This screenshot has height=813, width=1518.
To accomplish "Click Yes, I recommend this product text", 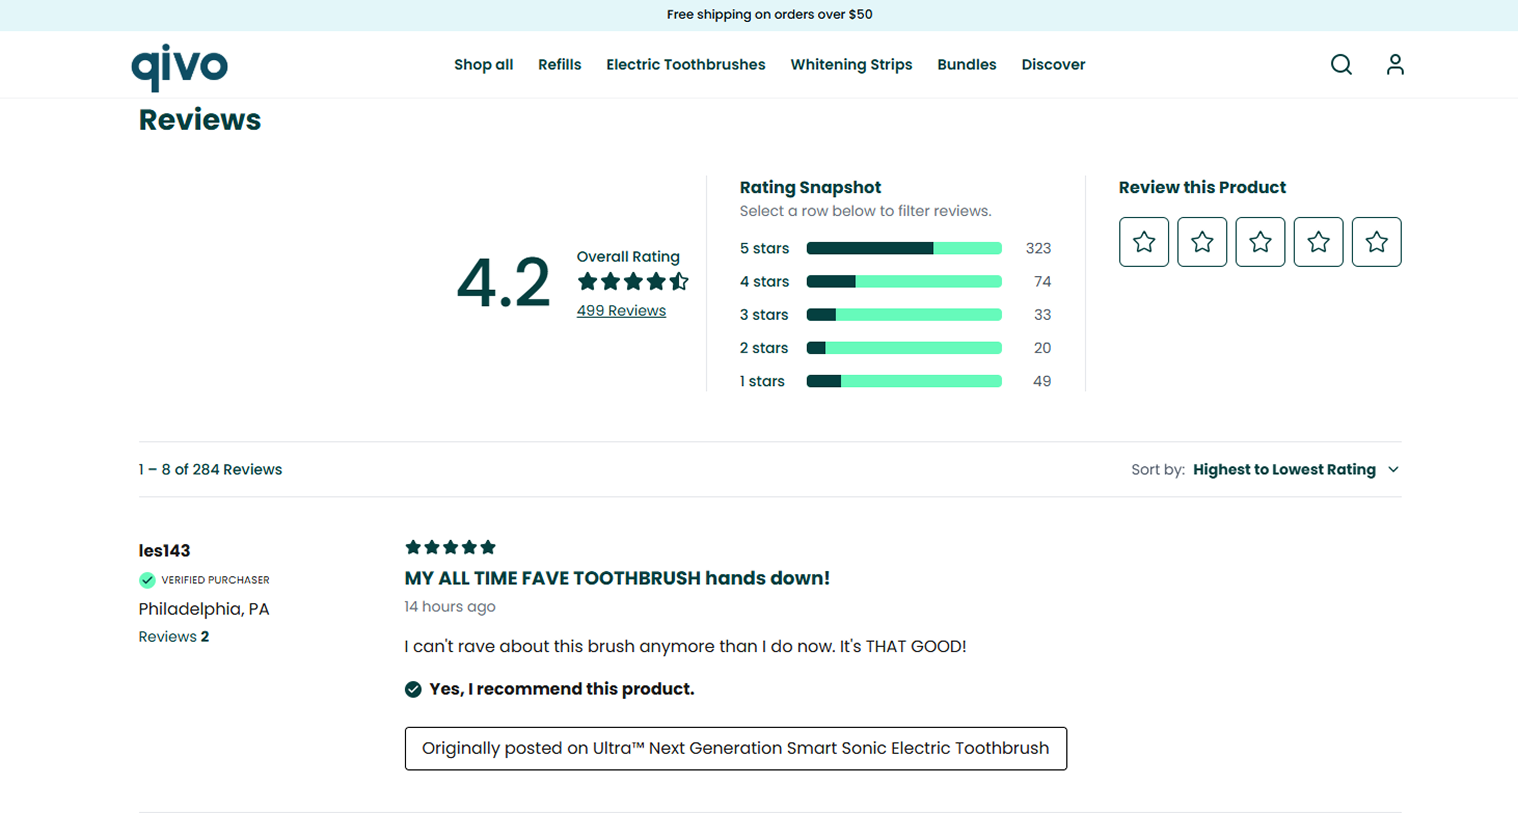I will (561, 689).
